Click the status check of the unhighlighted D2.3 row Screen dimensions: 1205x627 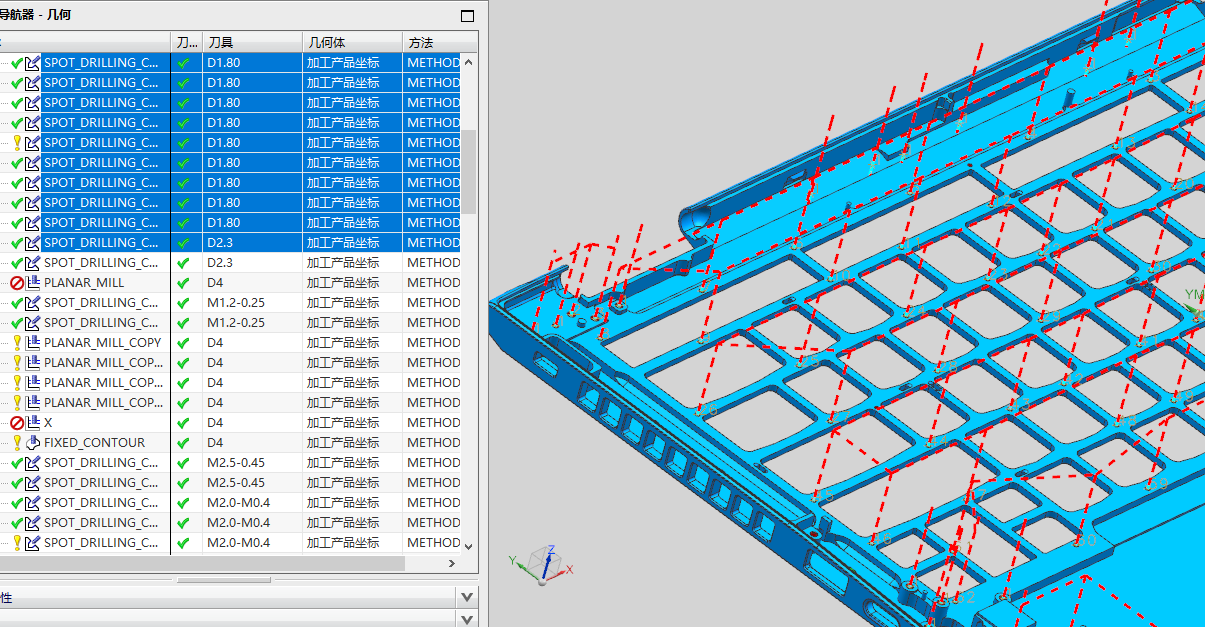click(17, 263)
